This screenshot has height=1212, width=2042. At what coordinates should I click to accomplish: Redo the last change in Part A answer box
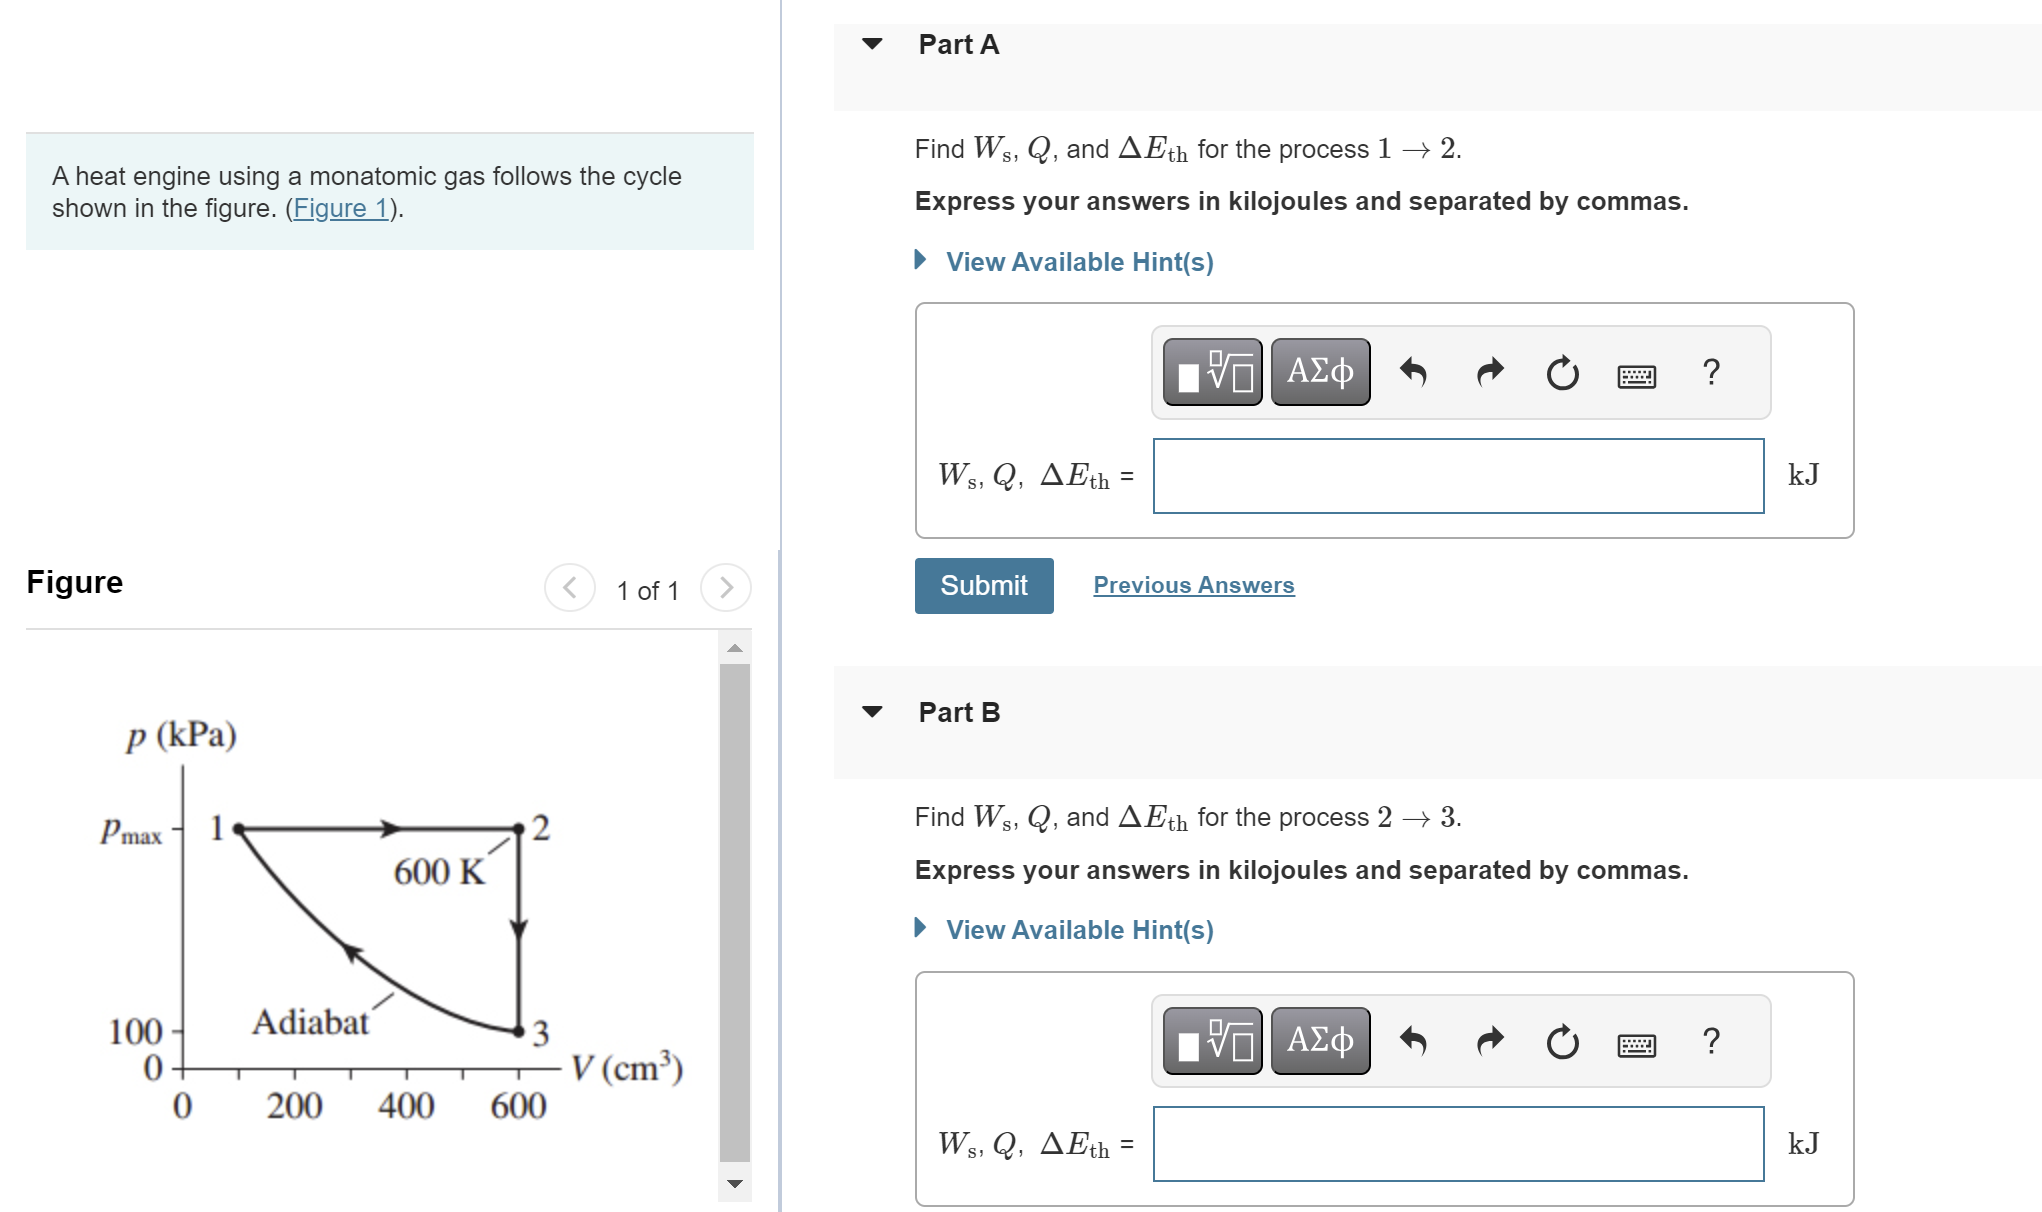pyautogui.click(x=1489, y=371)
